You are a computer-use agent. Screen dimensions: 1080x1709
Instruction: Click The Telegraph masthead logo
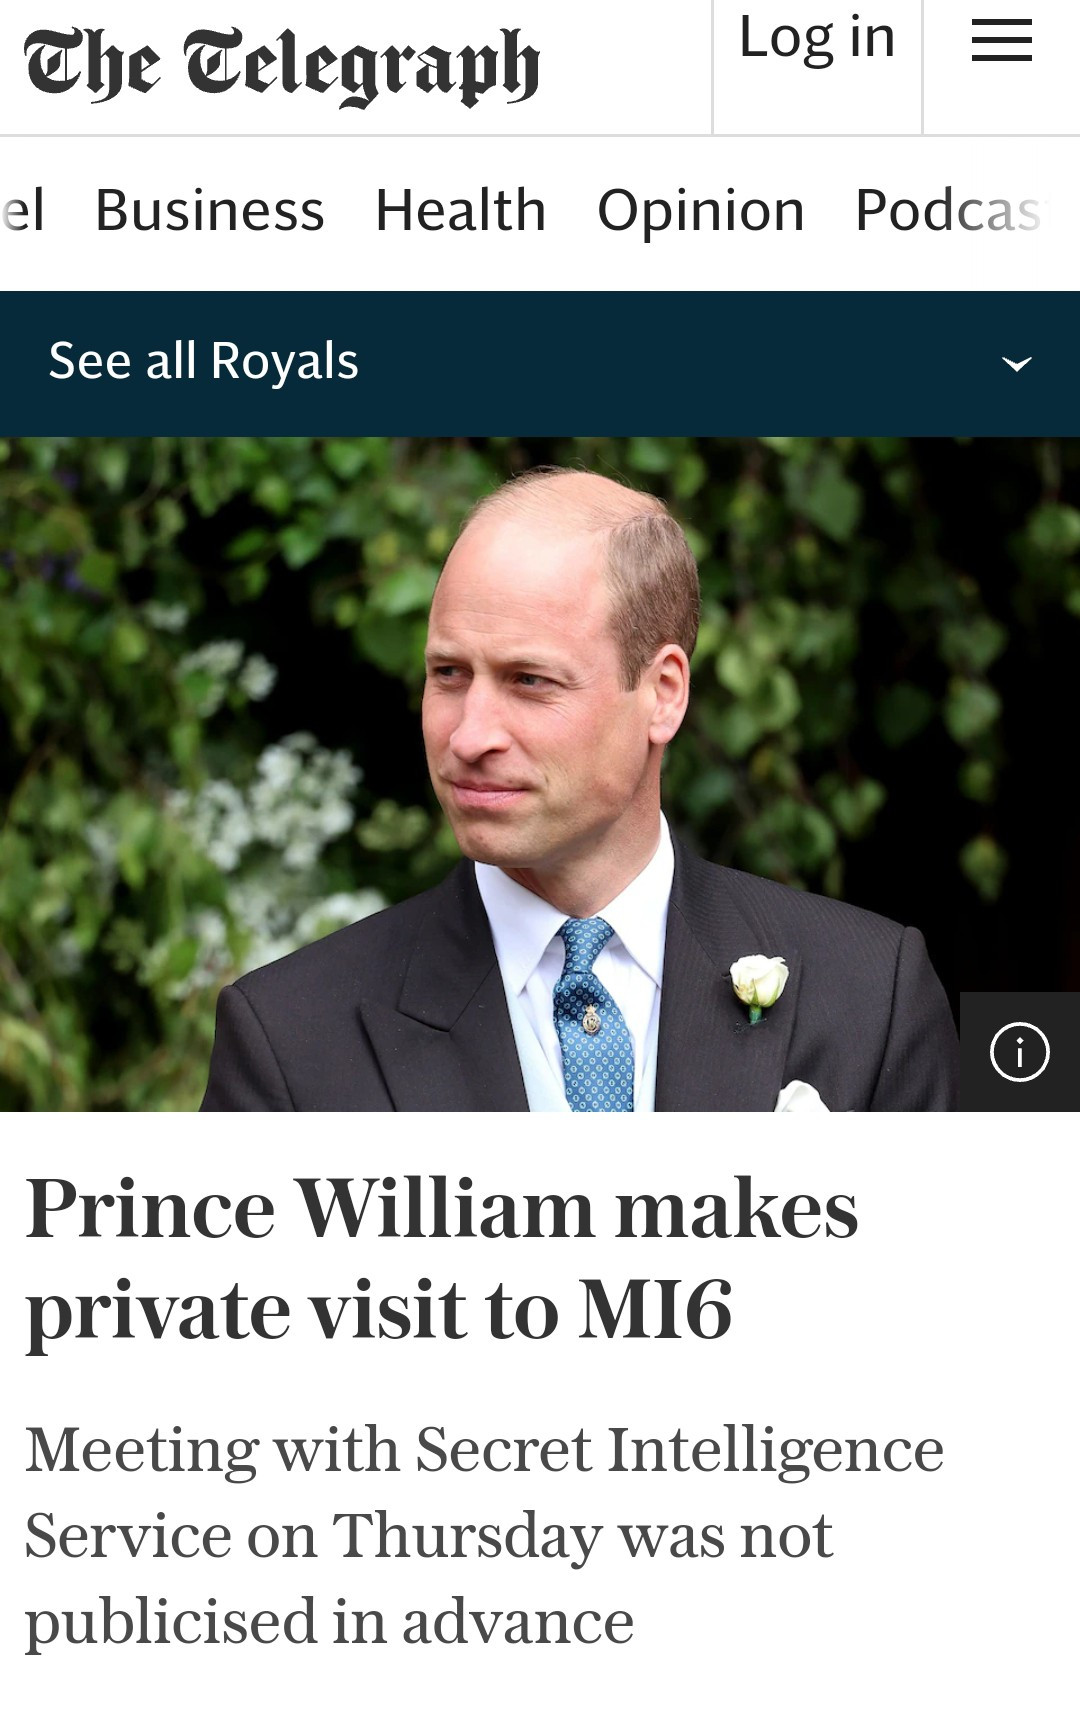[282, 66]
